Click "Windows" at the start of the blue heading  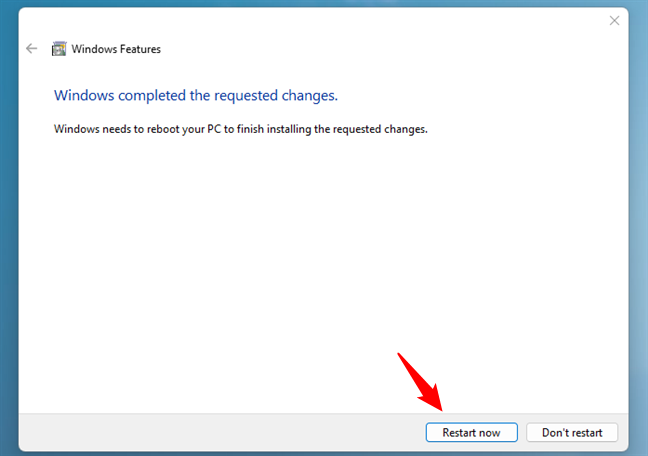point(84,96)
